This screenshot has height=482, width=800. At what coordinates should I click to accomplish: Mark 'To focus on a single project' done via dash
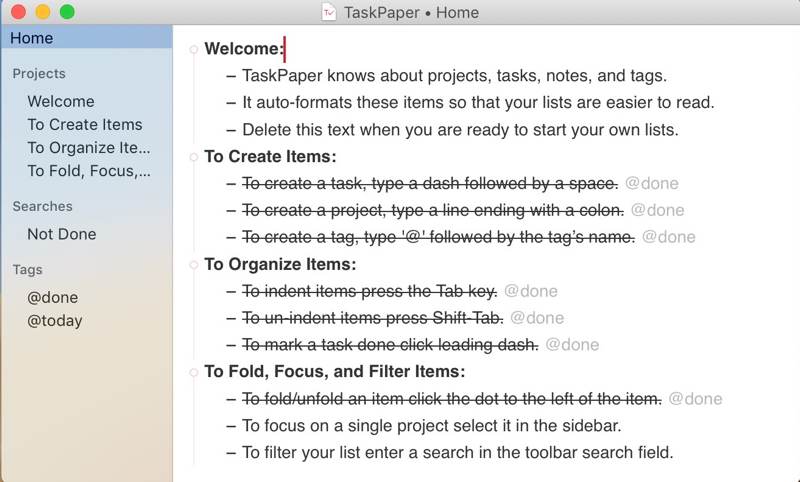pyautogui.click(x=231, y=426)
